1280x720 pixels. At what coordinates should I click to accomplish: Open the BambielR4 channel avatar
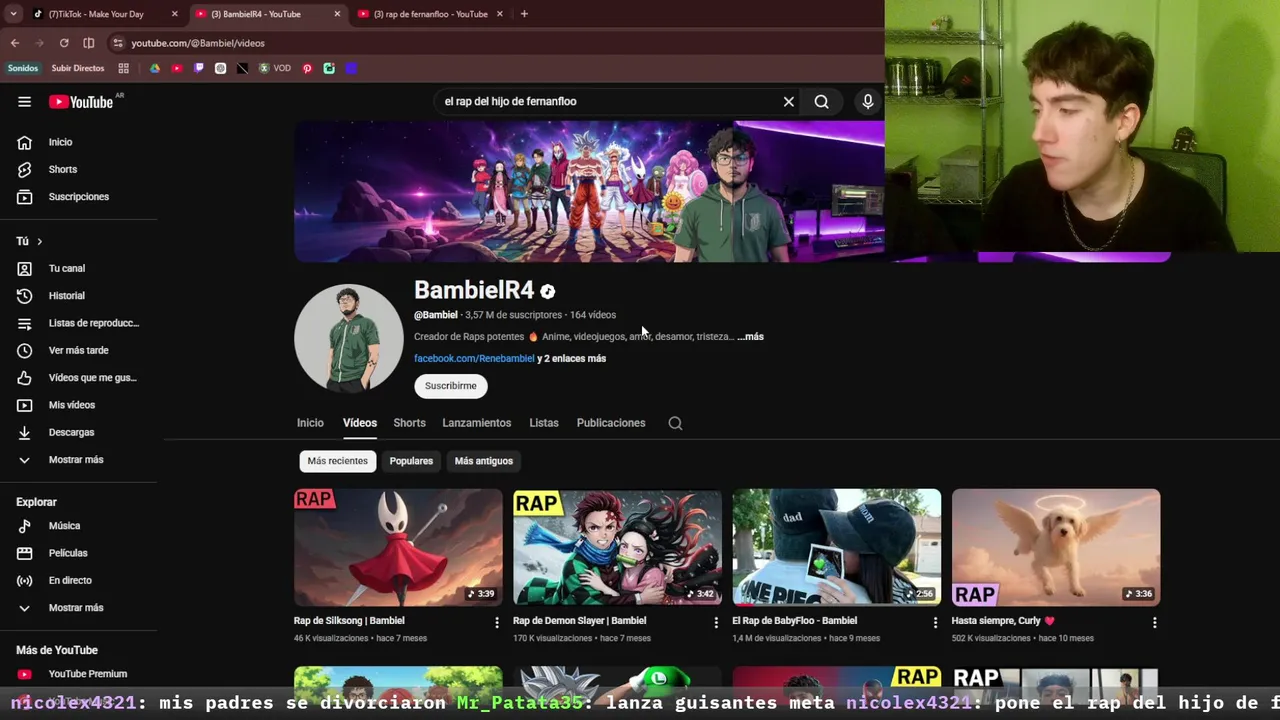349,338
